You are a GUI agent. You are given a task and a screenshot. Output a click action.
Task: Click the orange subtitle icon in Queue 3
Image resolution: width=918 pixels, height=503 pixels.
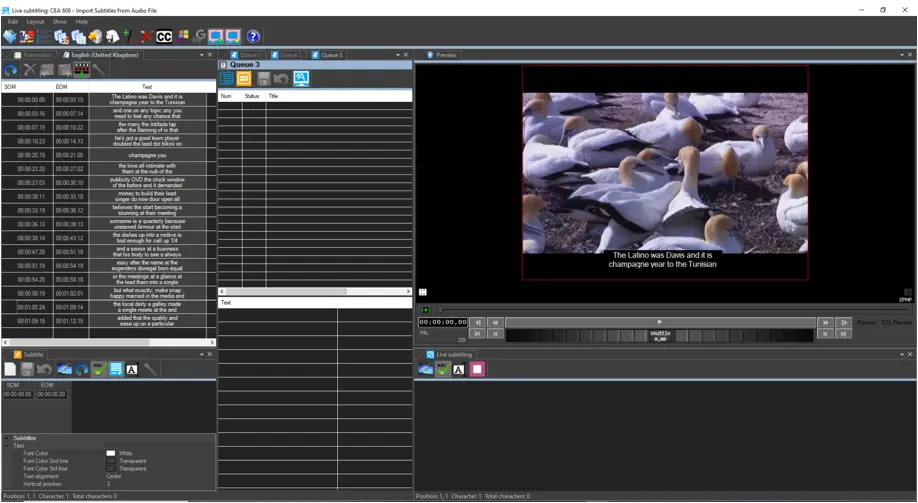[x=244, y=79]
